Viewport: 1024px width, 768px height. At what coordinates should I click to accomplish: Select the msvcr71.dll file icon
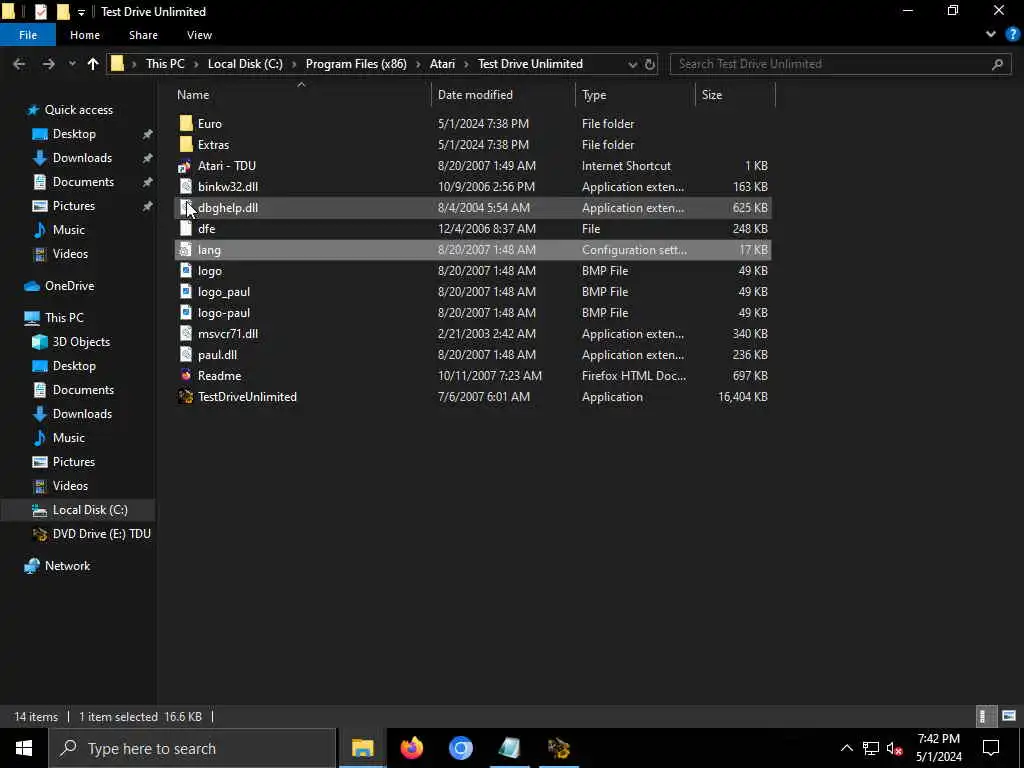coord(186,334)
